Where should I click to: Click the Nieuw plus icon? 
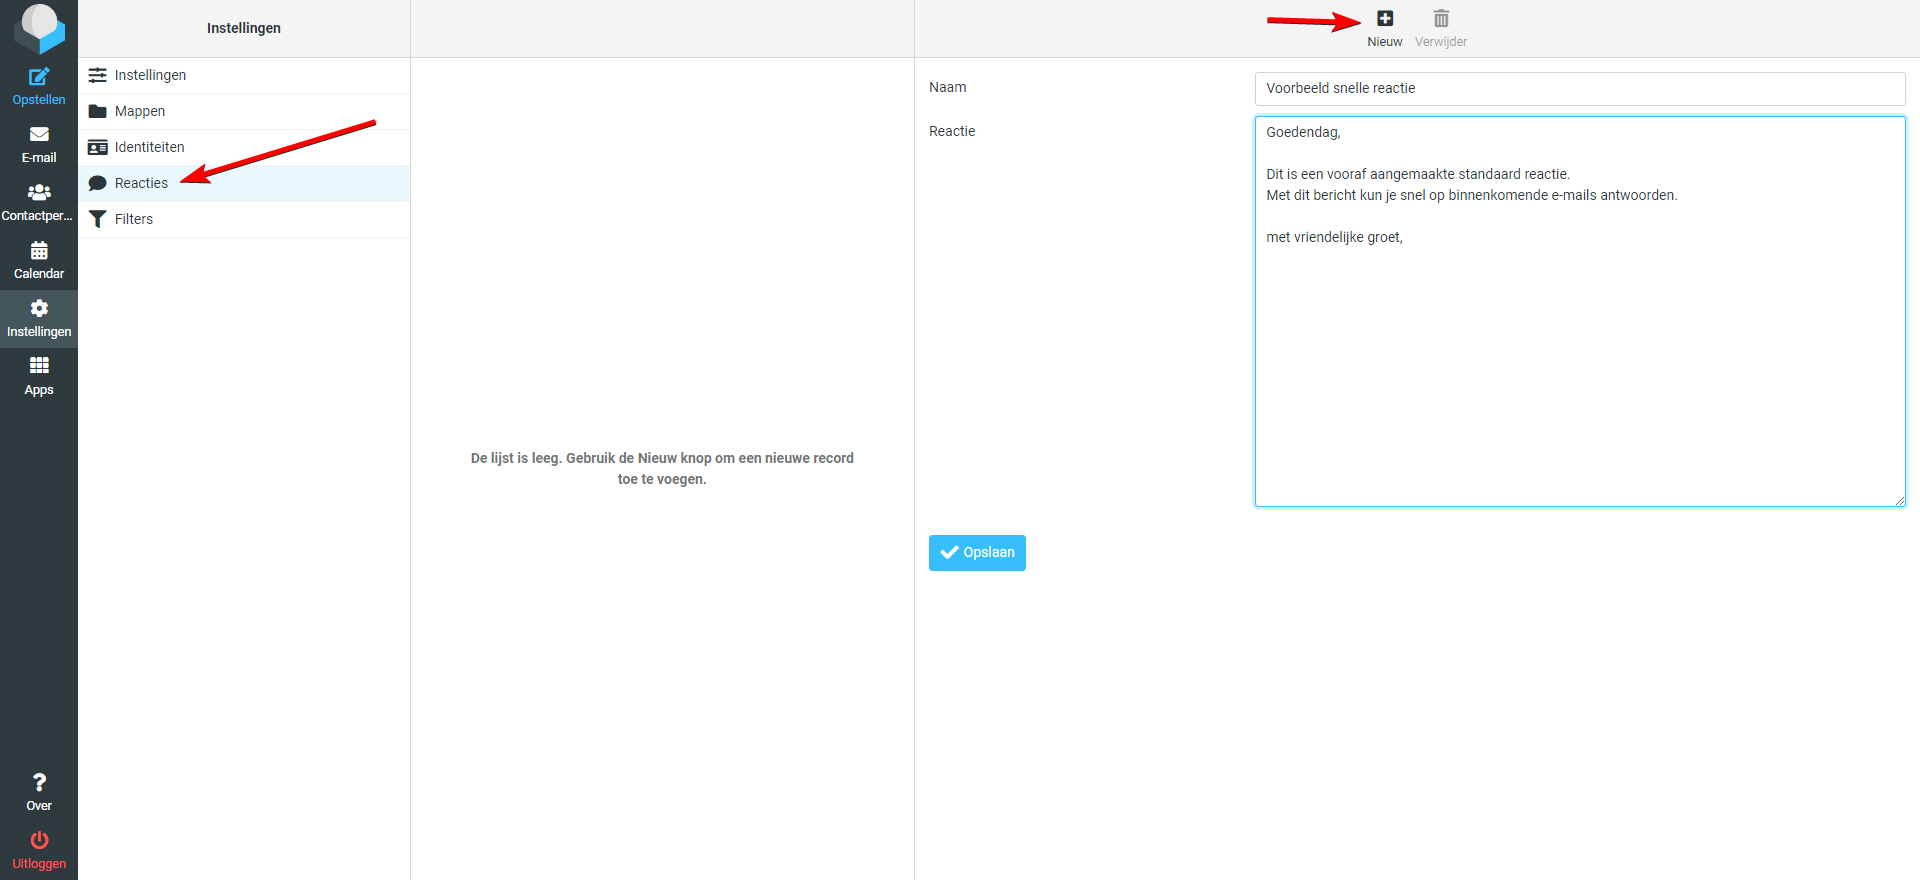1385,19
